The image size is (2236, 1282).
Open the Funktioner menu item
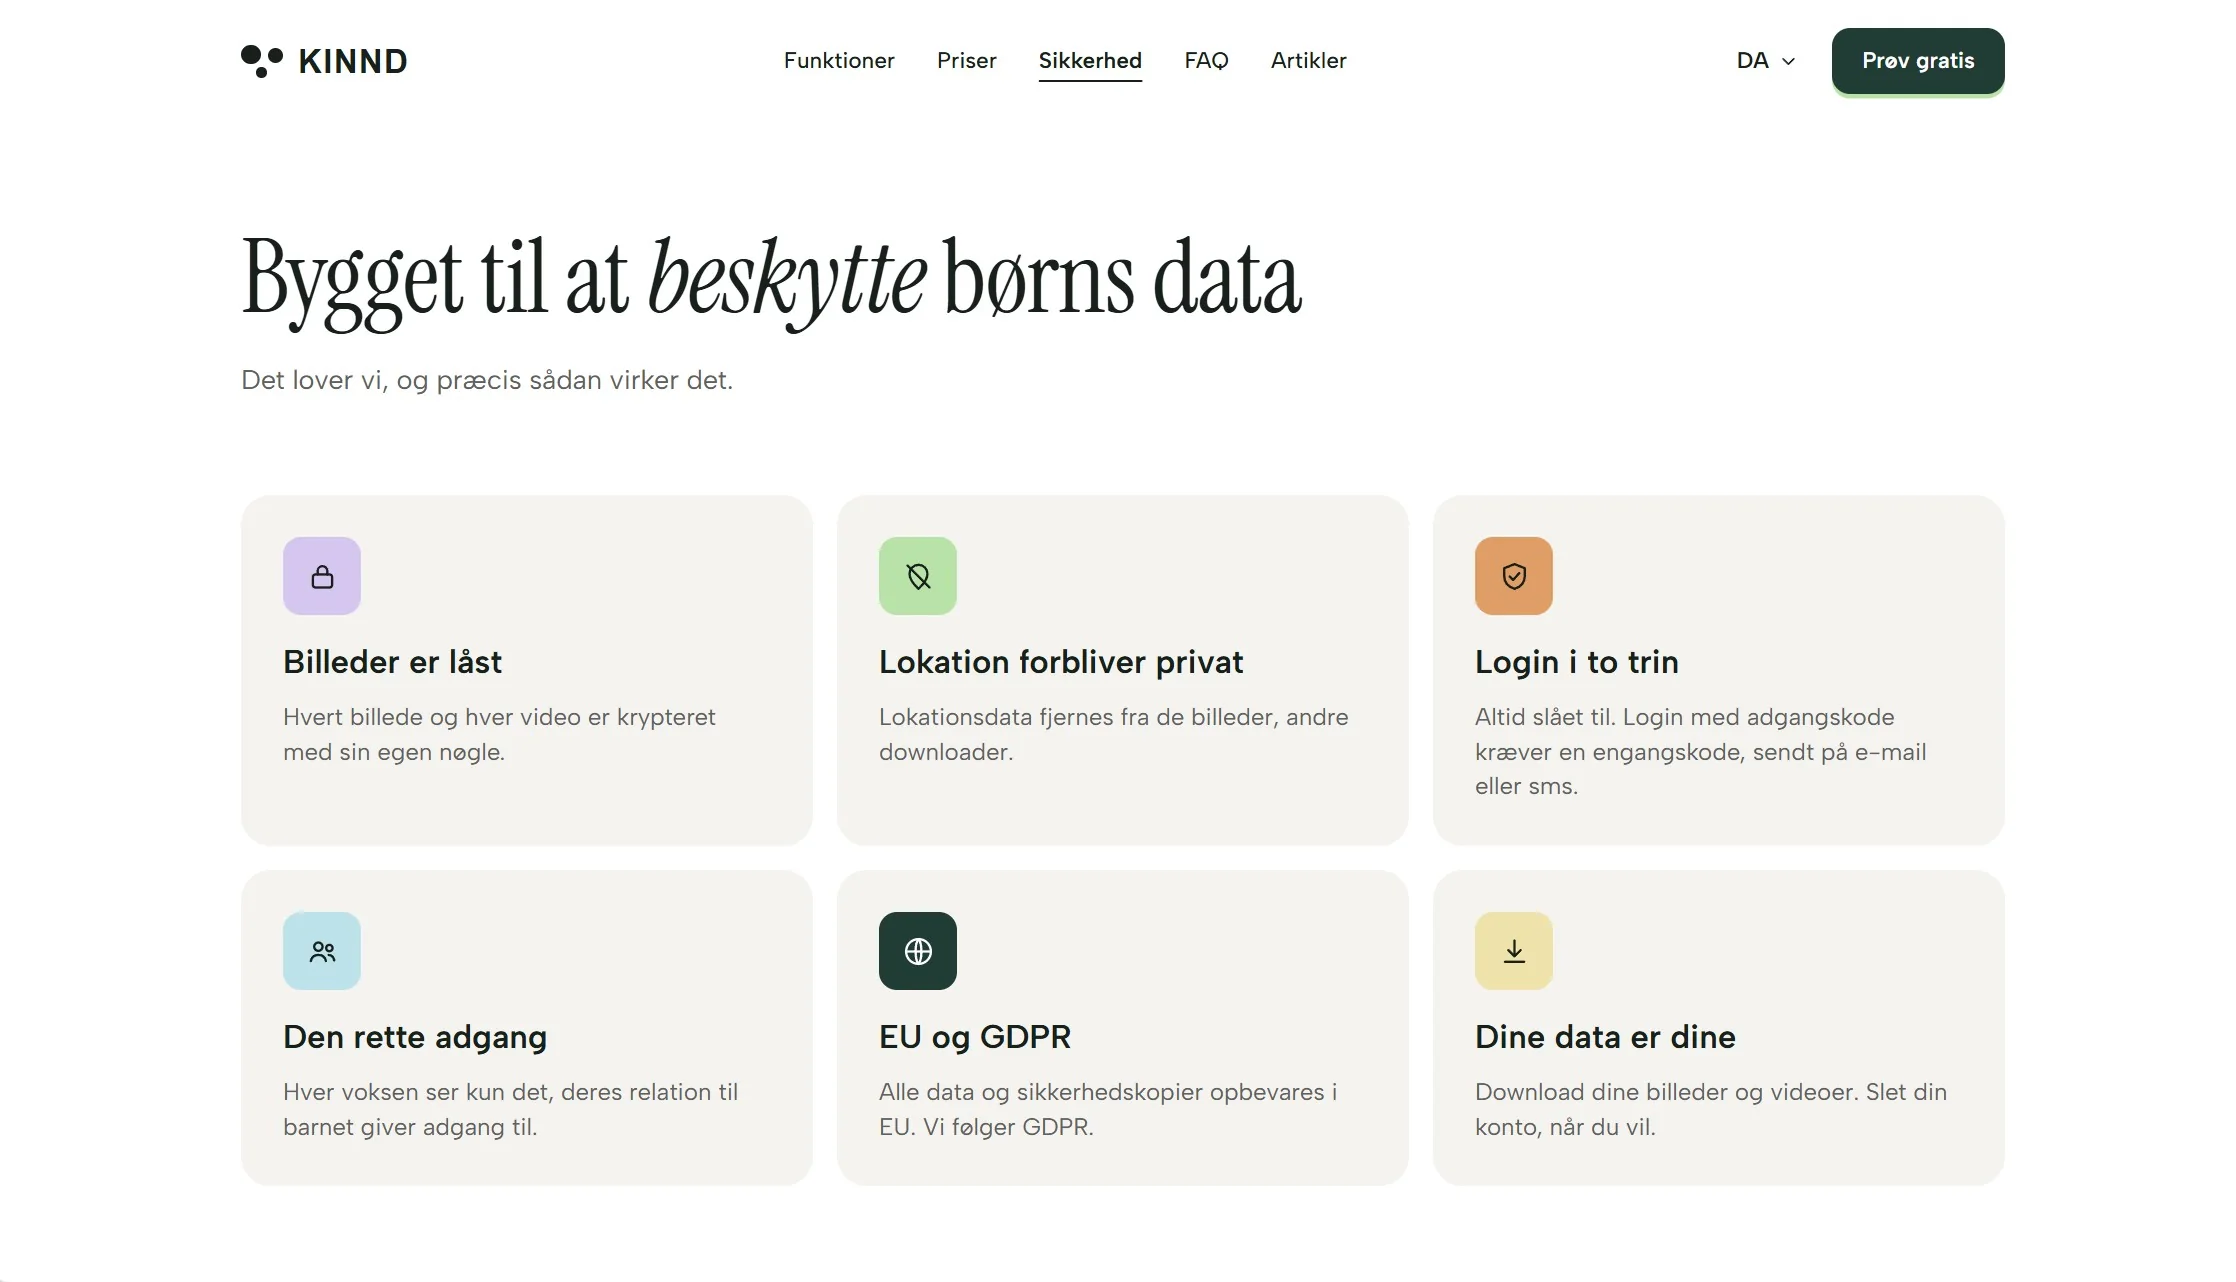click(839, 61)
